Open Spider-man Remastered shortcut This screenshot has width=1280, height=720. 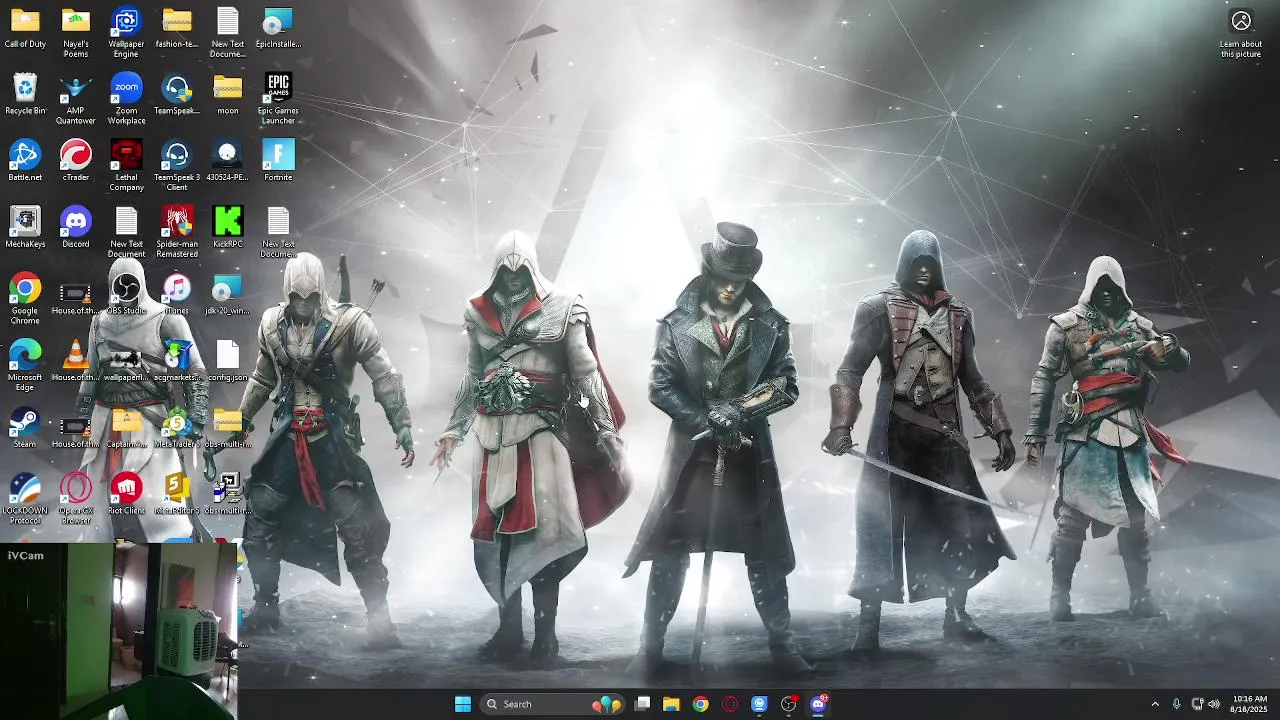(x=177, y=233)
